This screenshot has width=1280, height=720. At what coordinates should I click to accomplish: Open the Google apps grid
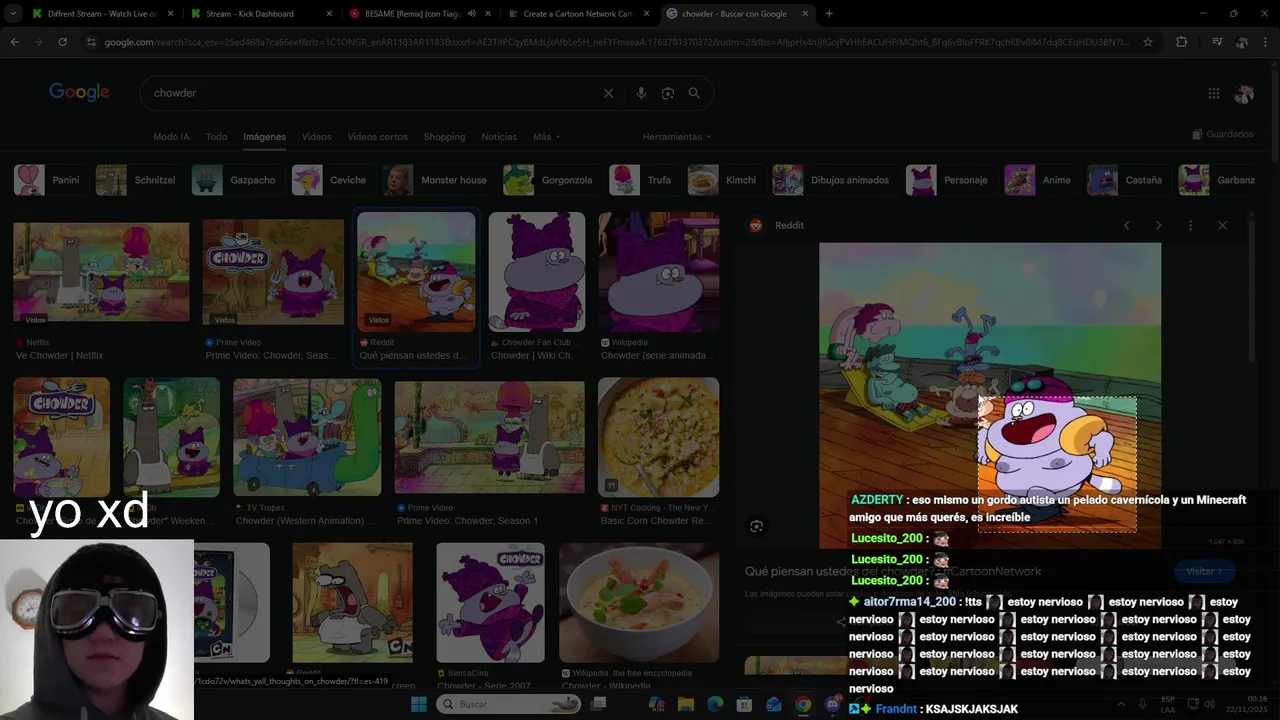coord(1213,93)
